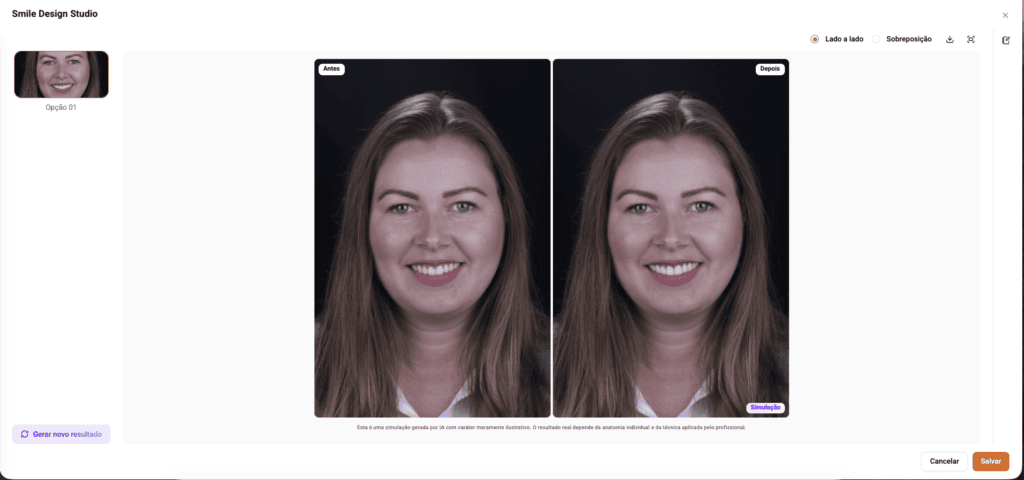Click the refresh icon in Gerar novo resultado
Viewport: 1024px width, 480px height.
[25, 434]
